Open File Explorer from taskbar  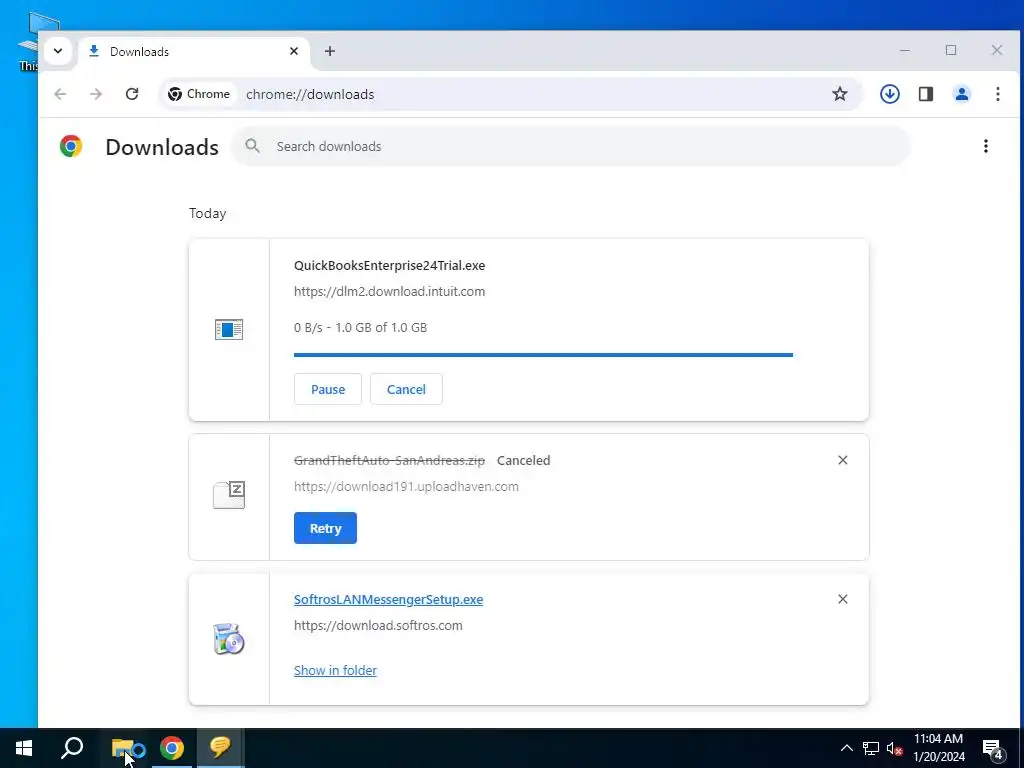pos(125,748)
